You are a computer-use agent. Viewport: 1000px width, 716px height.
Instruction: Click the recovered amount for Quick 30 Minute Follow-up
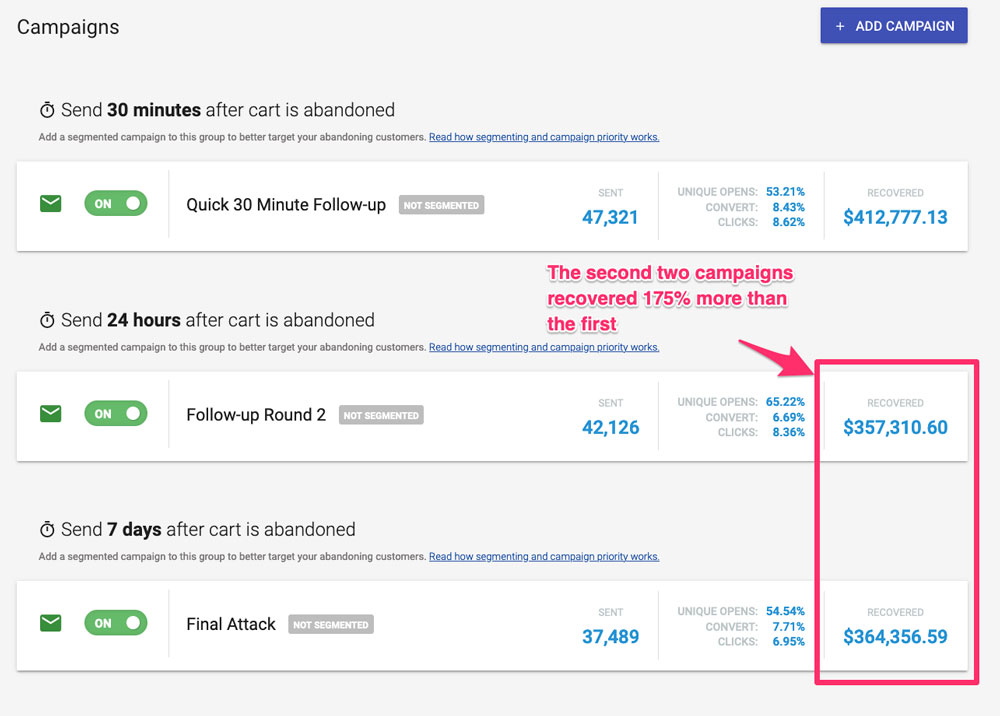[895, 214]
